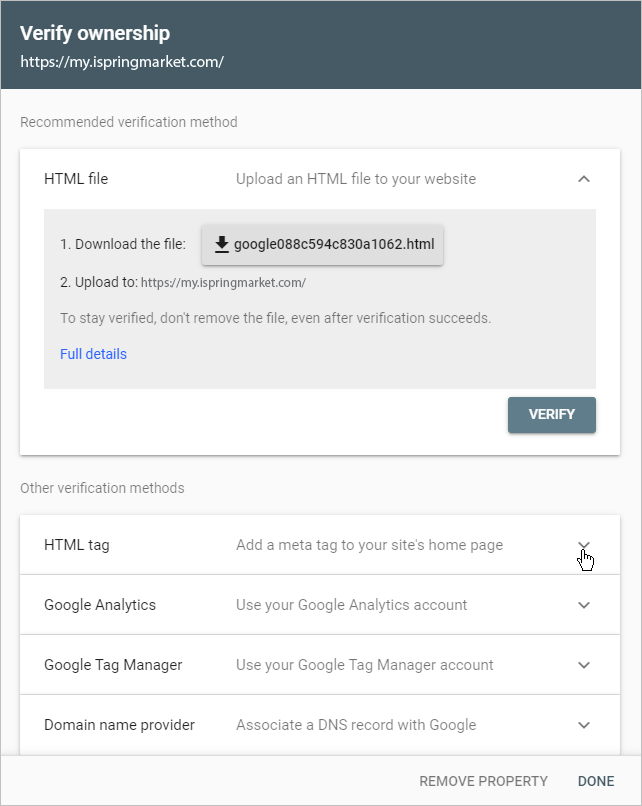The image size is (642, 806).
Task: Expand Domain name provider chevron
Action: pos(583,725)
